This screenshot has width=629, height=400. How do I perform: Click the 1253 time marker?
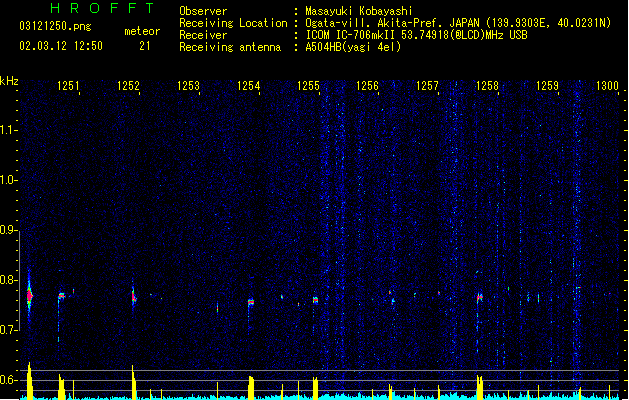pos(188,86)
